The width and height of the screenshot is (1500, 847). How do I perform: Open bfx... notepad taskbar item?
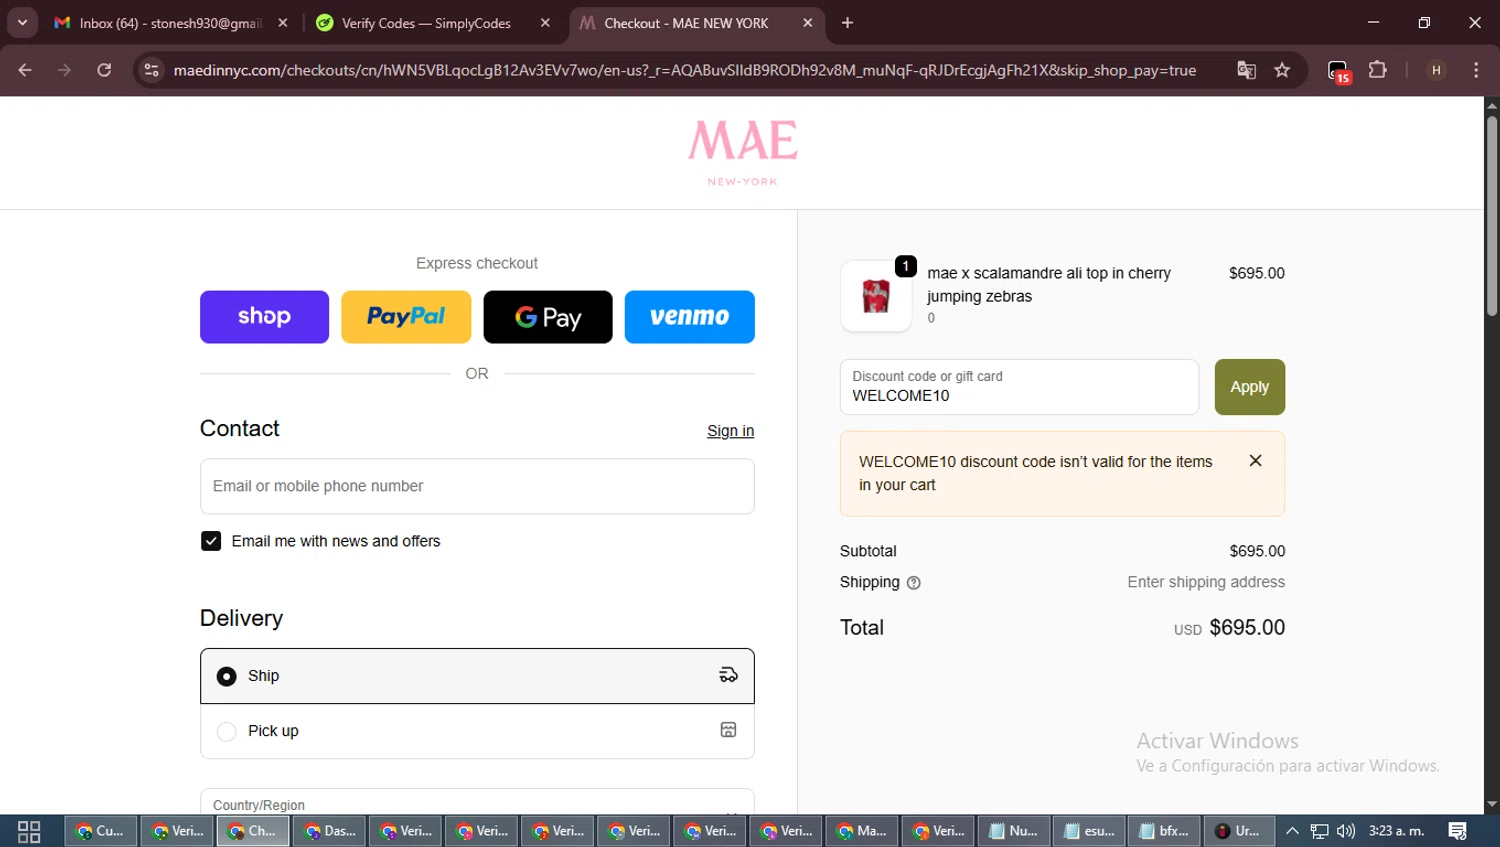[1164, 831]
